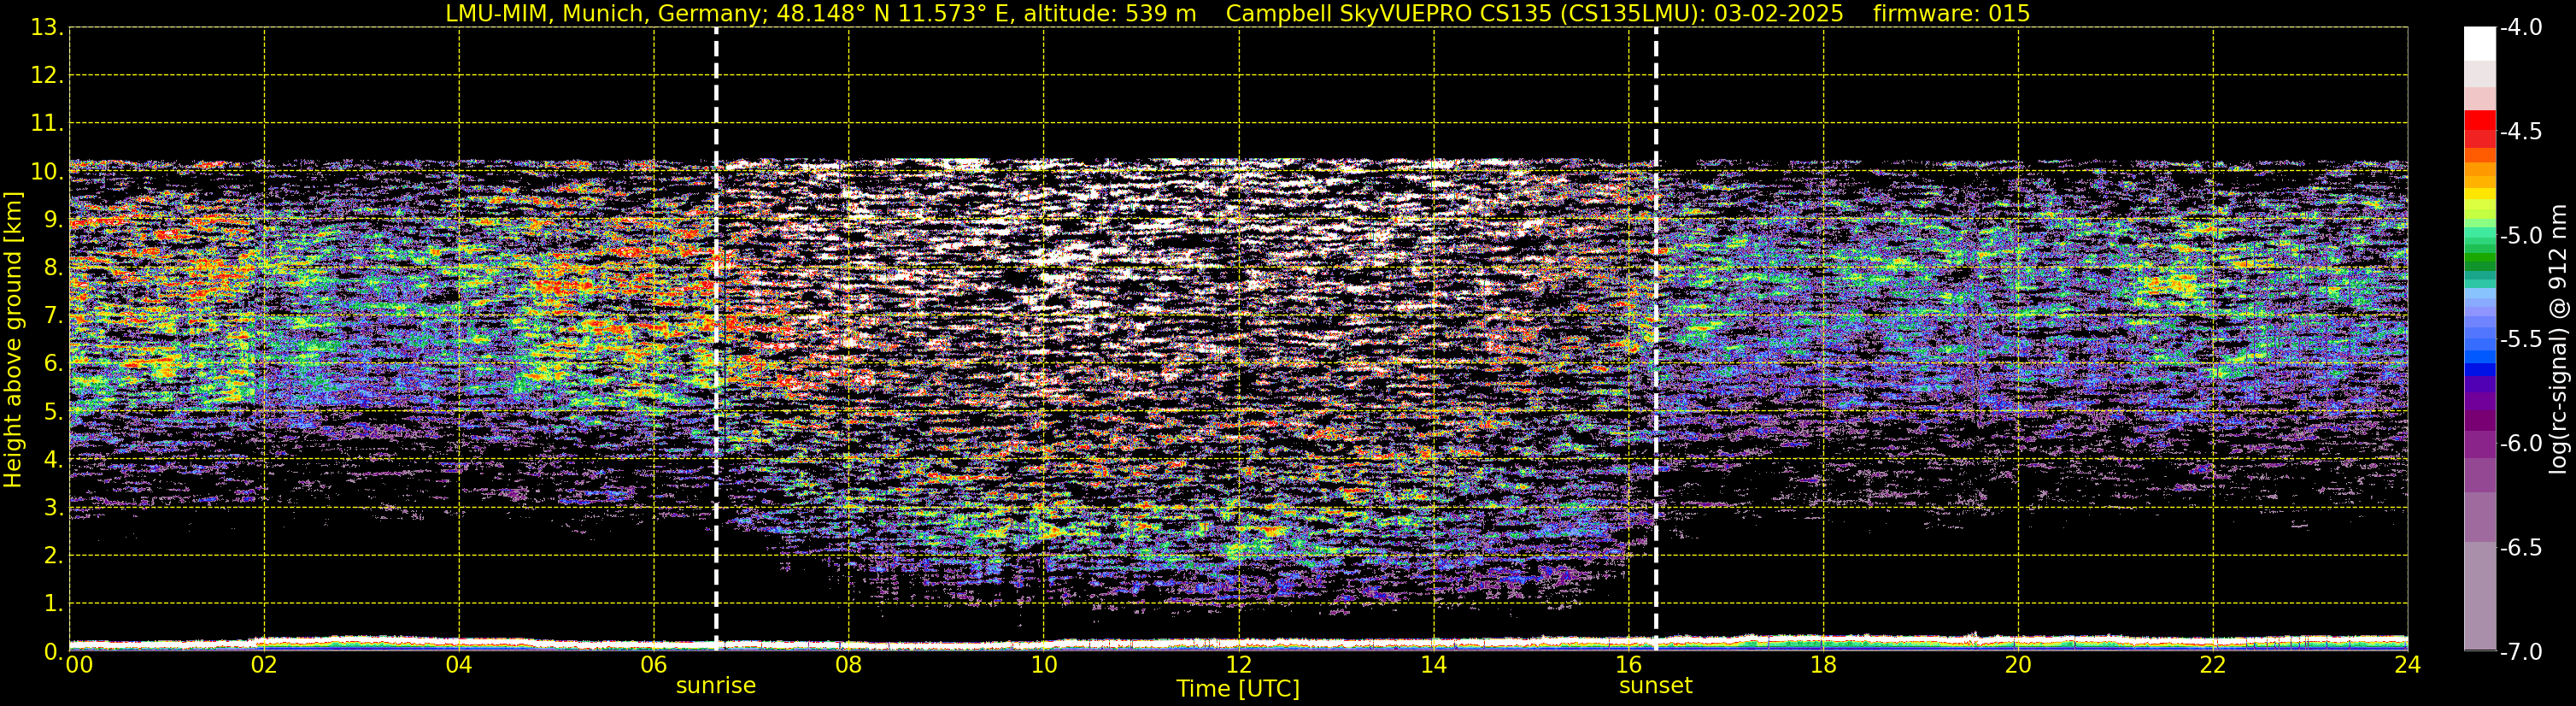Click height-axis tick label '10.'
2576x706 pixels.
[x=47, y=171]
